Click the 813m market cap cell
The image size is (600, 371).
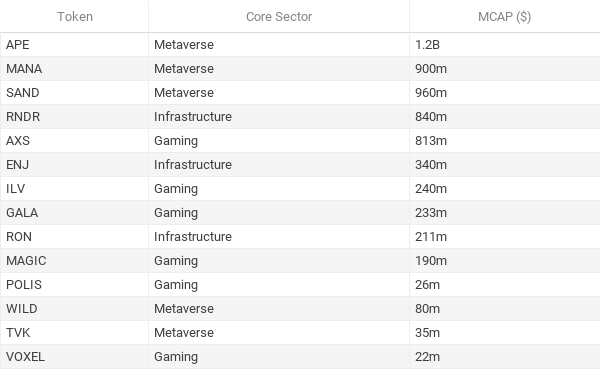tap(505, 141)
